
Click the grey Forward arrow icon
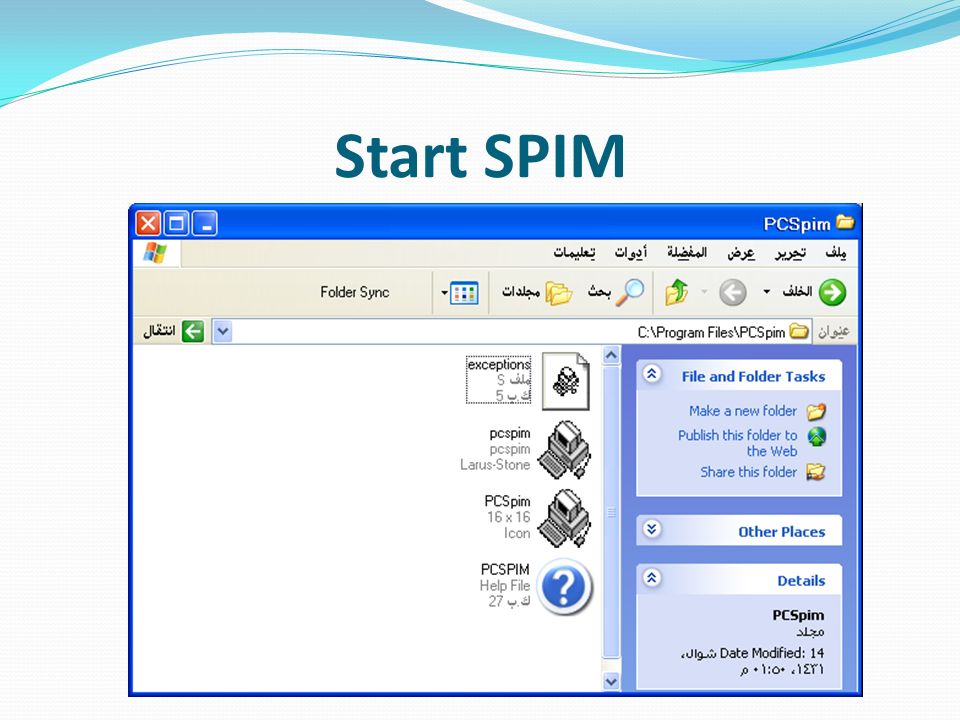(x=732, y=293)
